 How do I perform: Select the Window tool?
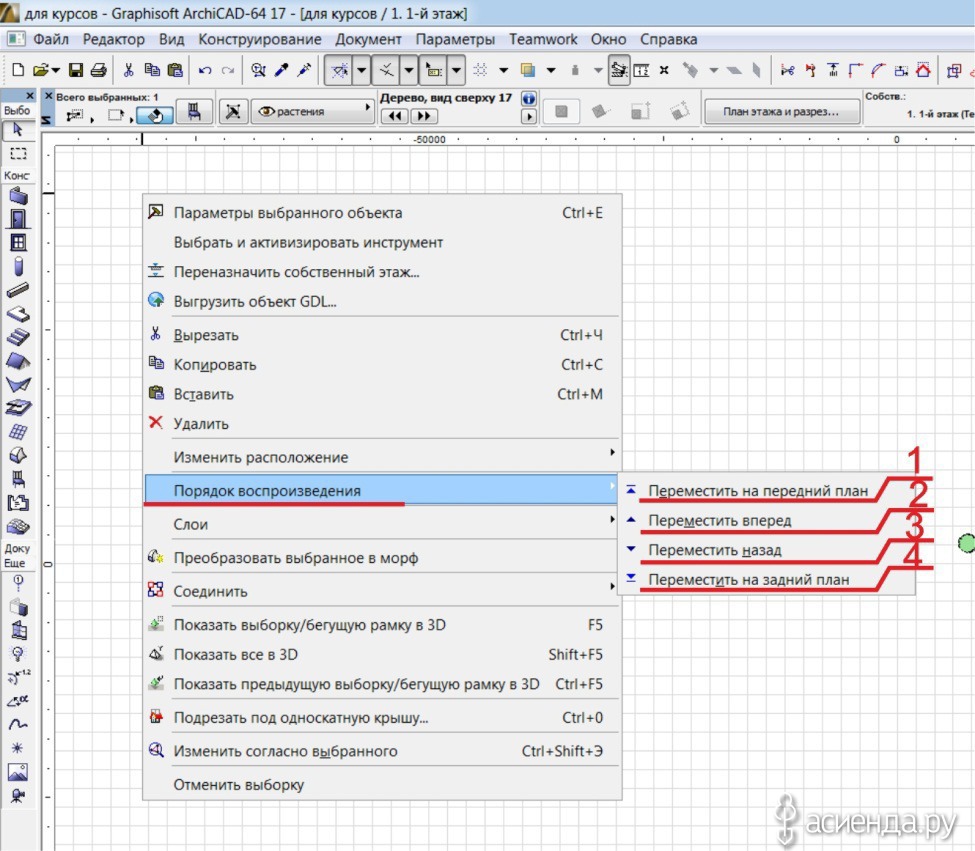coord(18,242)
